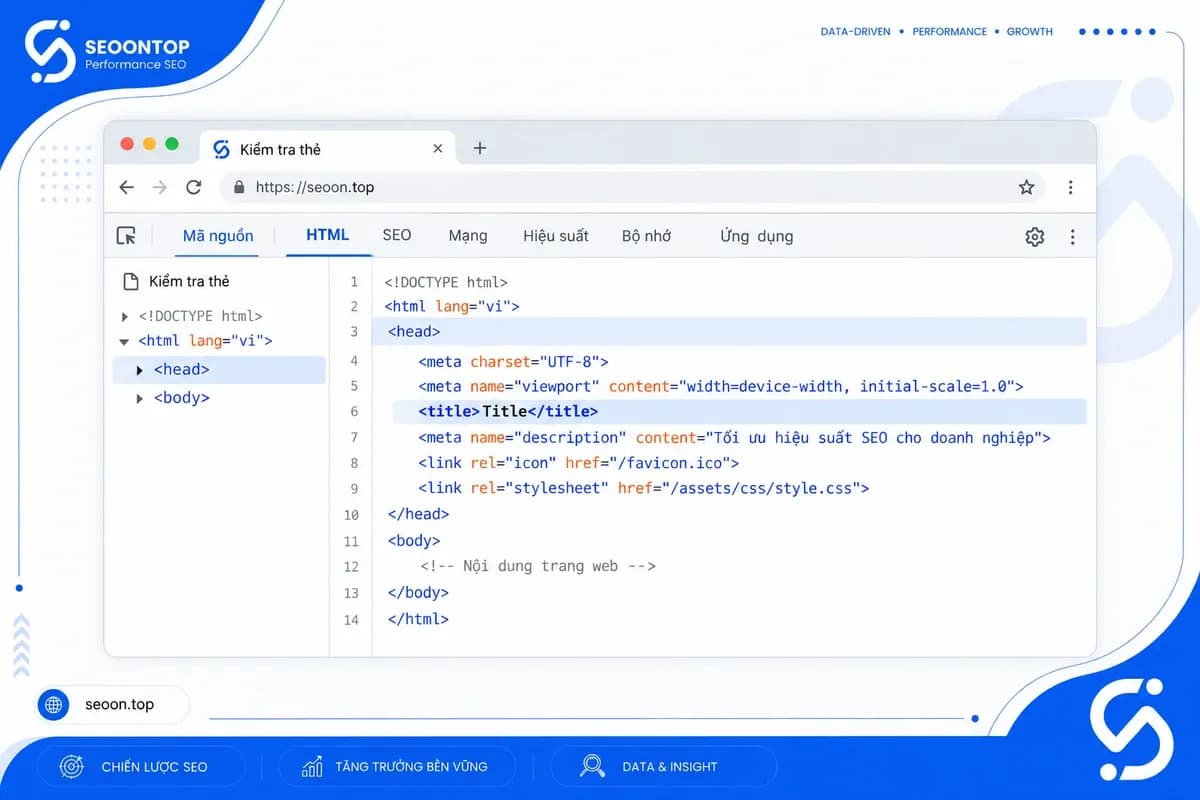Activate the element inspector cursor icon
This screenshot has height=800, width=1200.
click(x=126, y=236)
